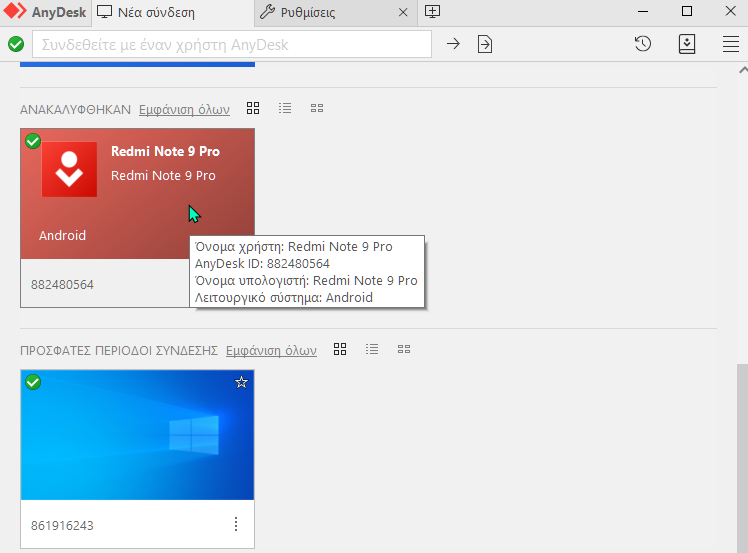Close the Ρυθμίσεις tab
The width and height of the screenshot is (748, 553).
click(403, 13)
